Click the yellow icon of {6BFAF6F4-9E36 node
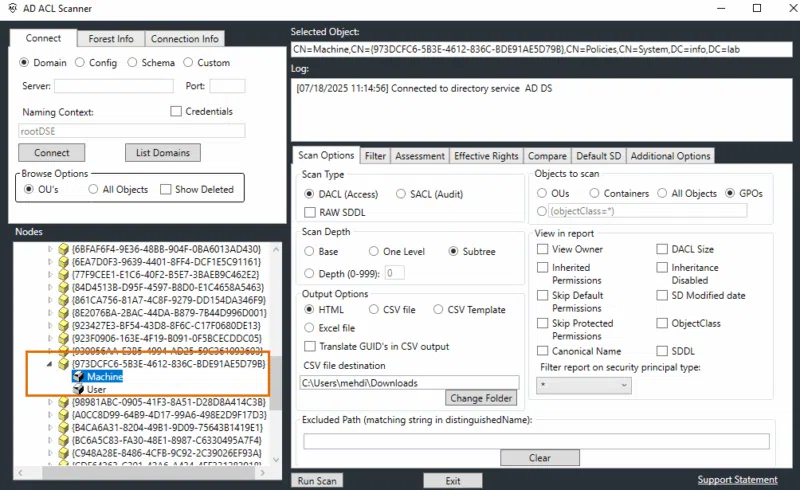Screen dimensions: 800x490 click(x=64, y=248)
